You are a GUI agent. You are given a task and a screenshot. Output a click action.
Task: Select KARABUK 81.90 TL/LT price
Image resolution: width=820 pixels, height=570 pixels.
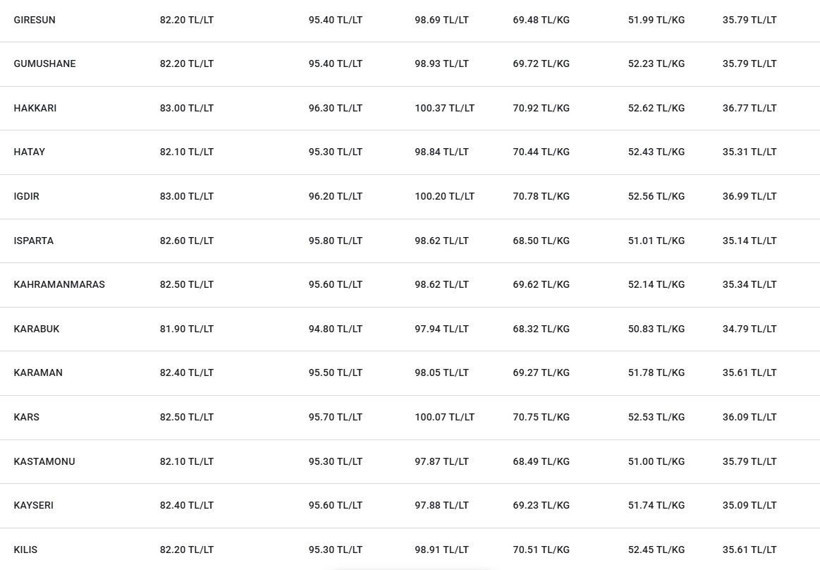coord(187,329)
